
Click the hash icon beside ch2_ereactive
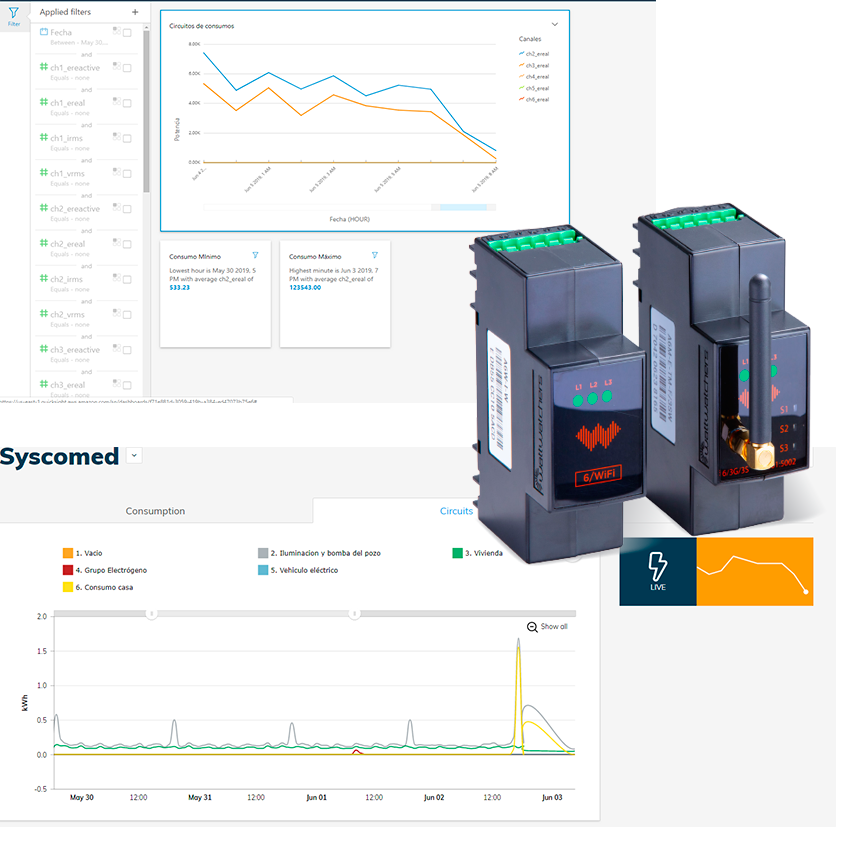pyautogui.click(x=44, y=208)
